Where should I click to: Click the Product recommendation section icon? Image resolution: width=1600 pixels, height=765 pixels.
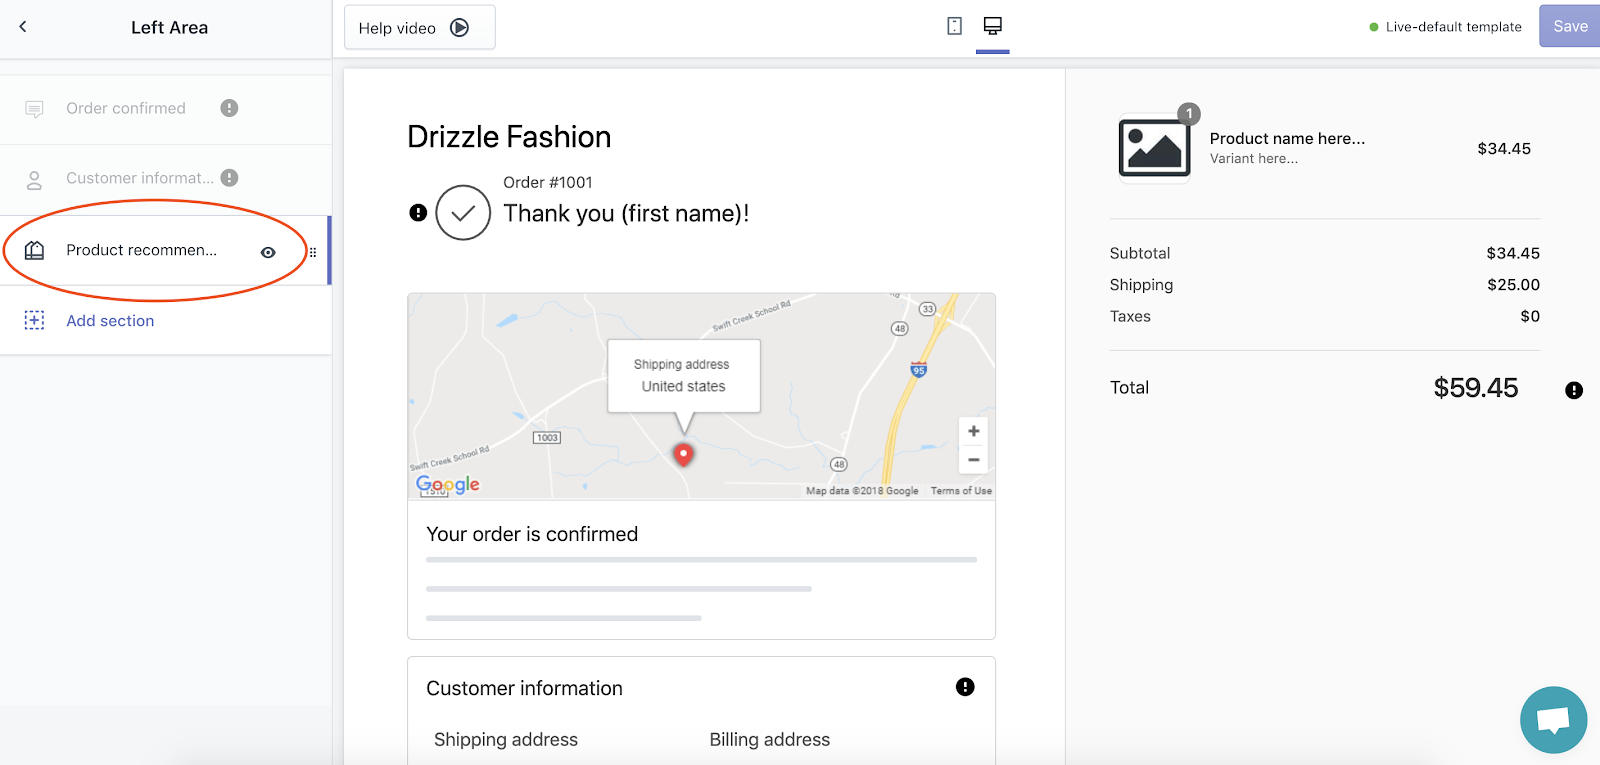[34, 250]
